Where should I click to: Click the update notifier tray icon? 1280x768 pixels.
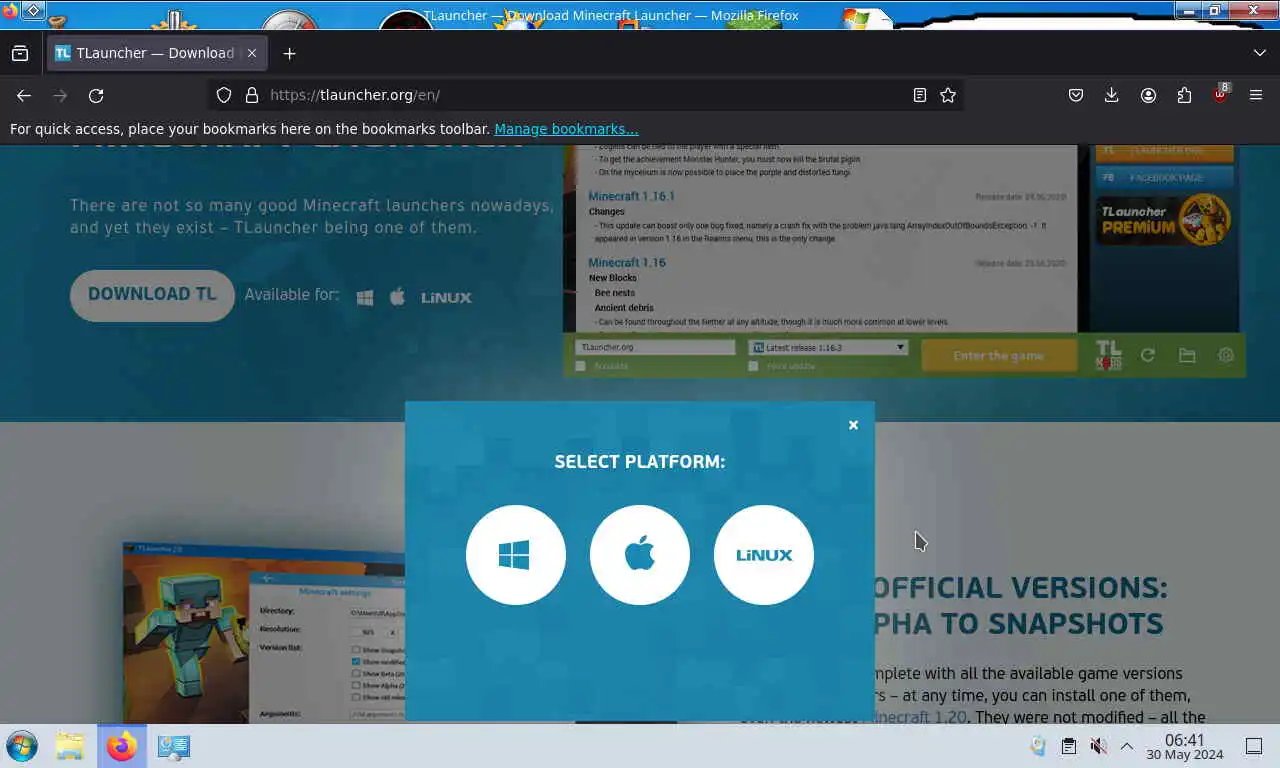[x=1038, y=746]
